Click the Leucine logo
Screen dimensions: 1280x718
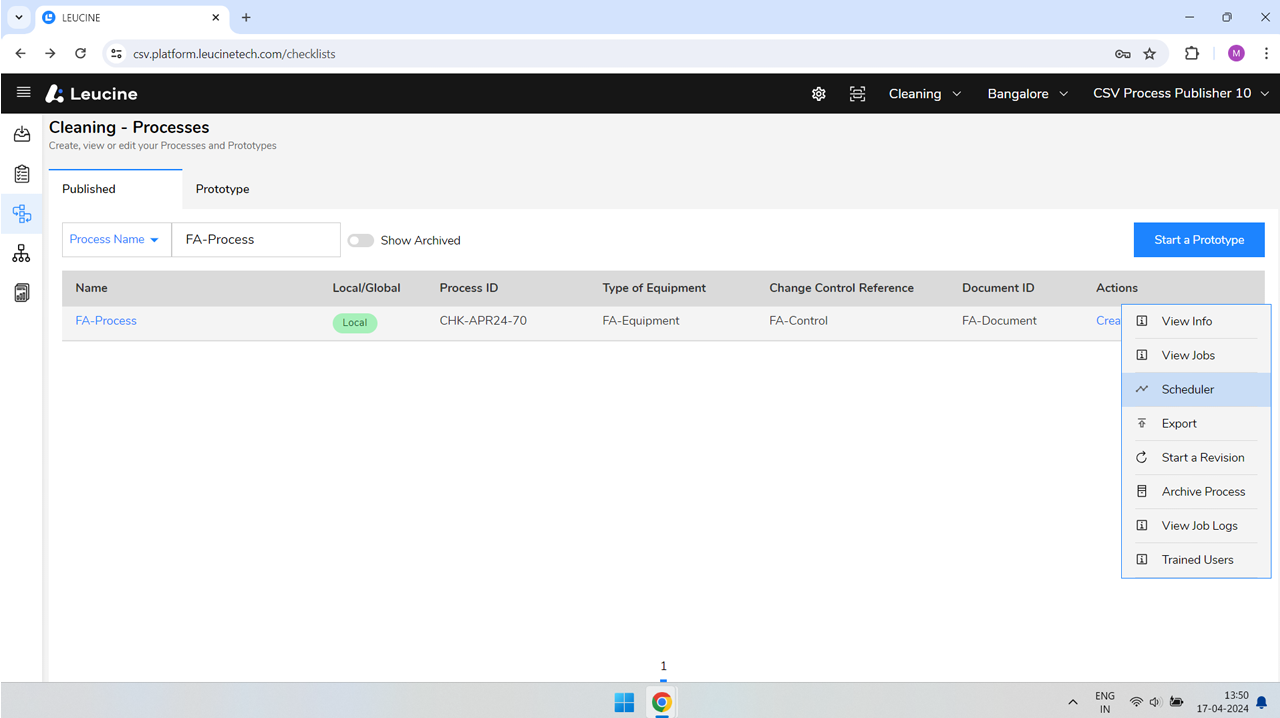(91, 93)
